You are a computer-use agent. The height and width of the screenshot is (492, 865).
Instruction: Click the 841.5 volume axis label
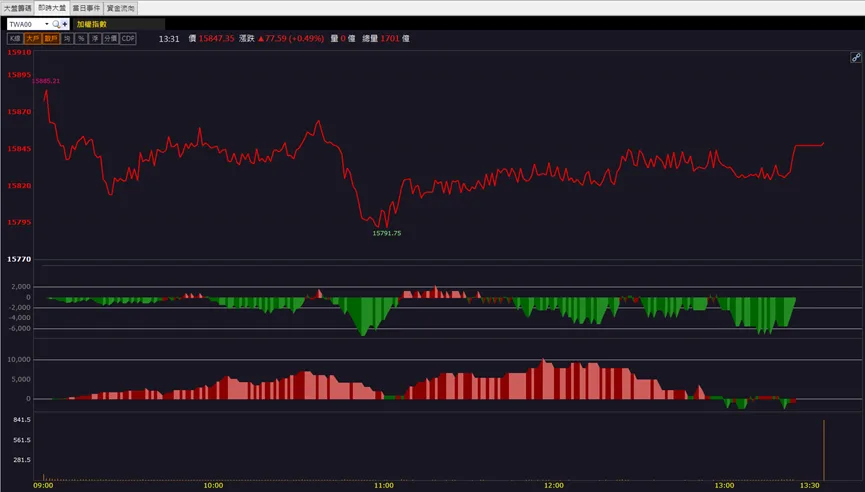click(x=22, y=420)
